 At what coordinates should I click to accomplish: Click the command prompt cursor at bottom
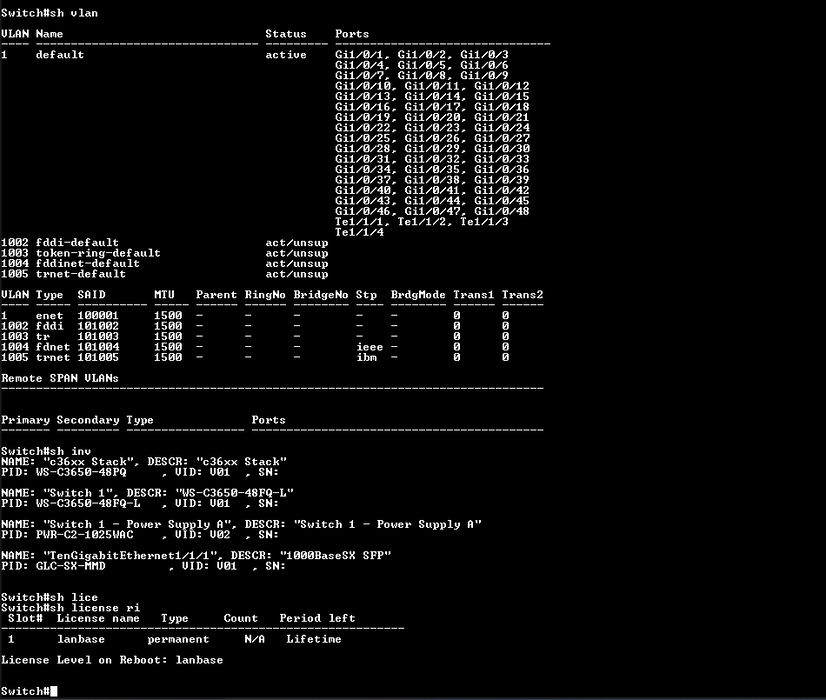tap(53, 691)
